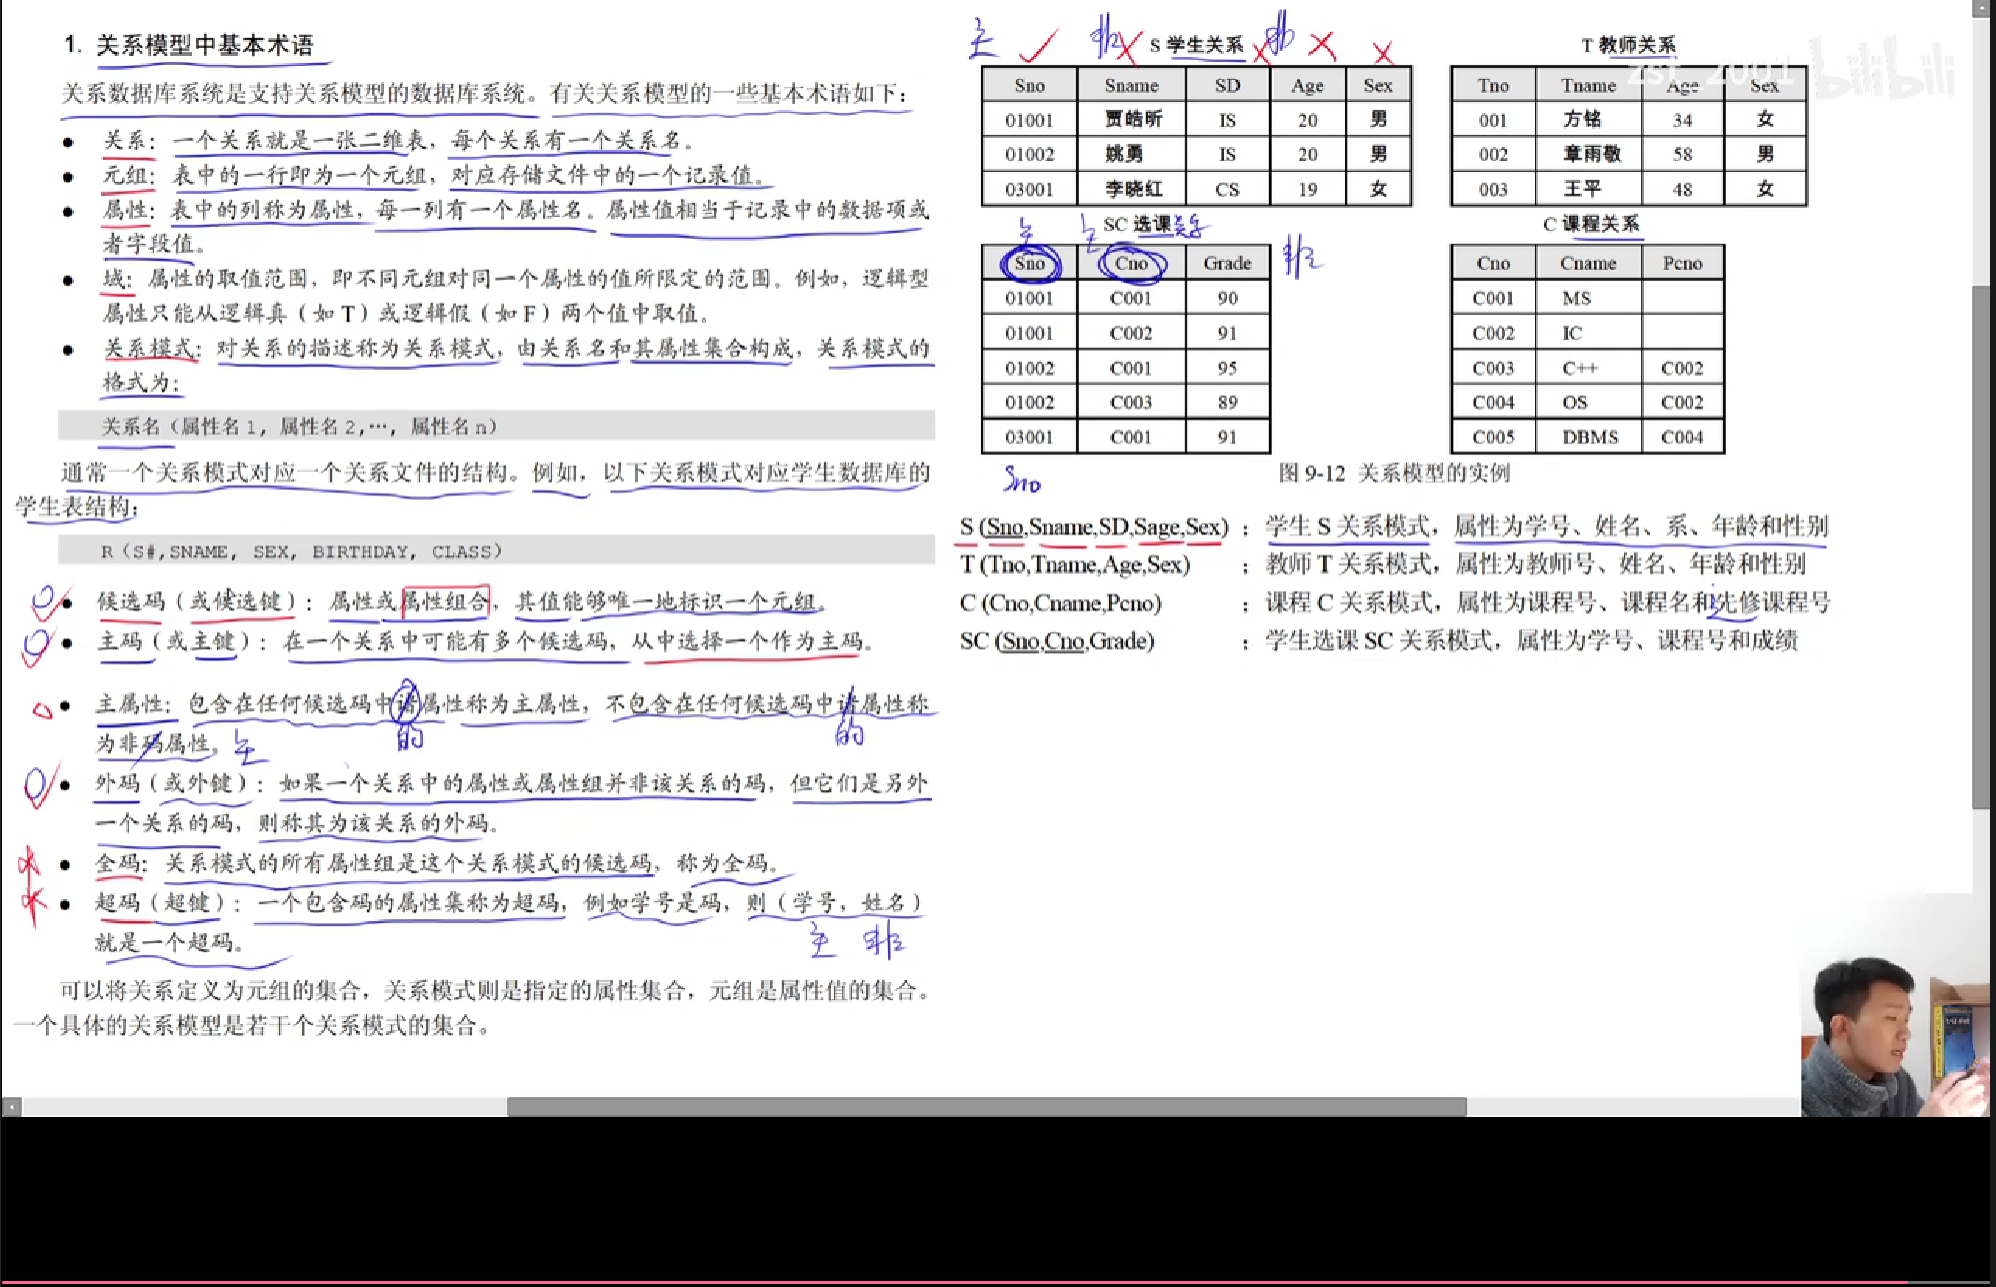
Task: Click the blue-circled Sno header in SC table
Action: [1029, 263]
